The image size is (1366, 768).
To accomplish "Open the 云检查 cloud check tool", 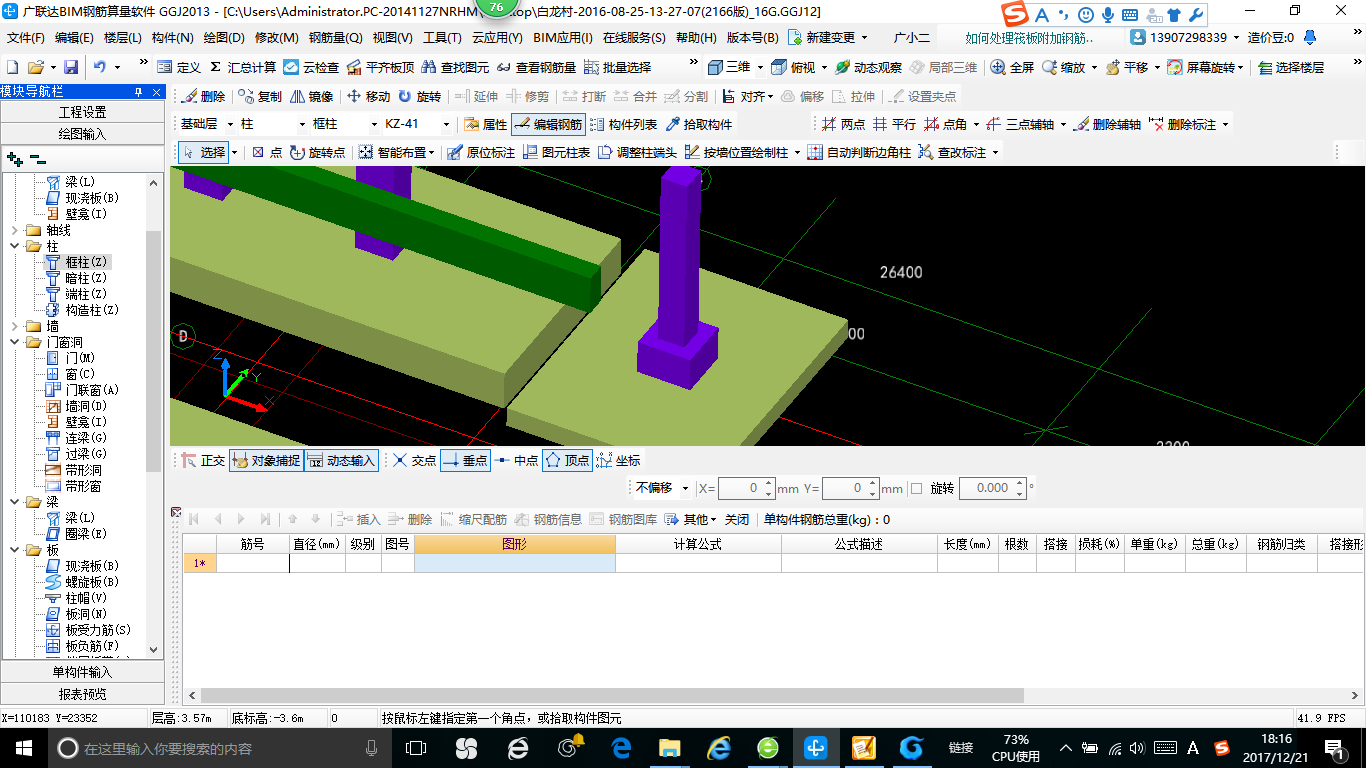I will click(x=311, y=67).
